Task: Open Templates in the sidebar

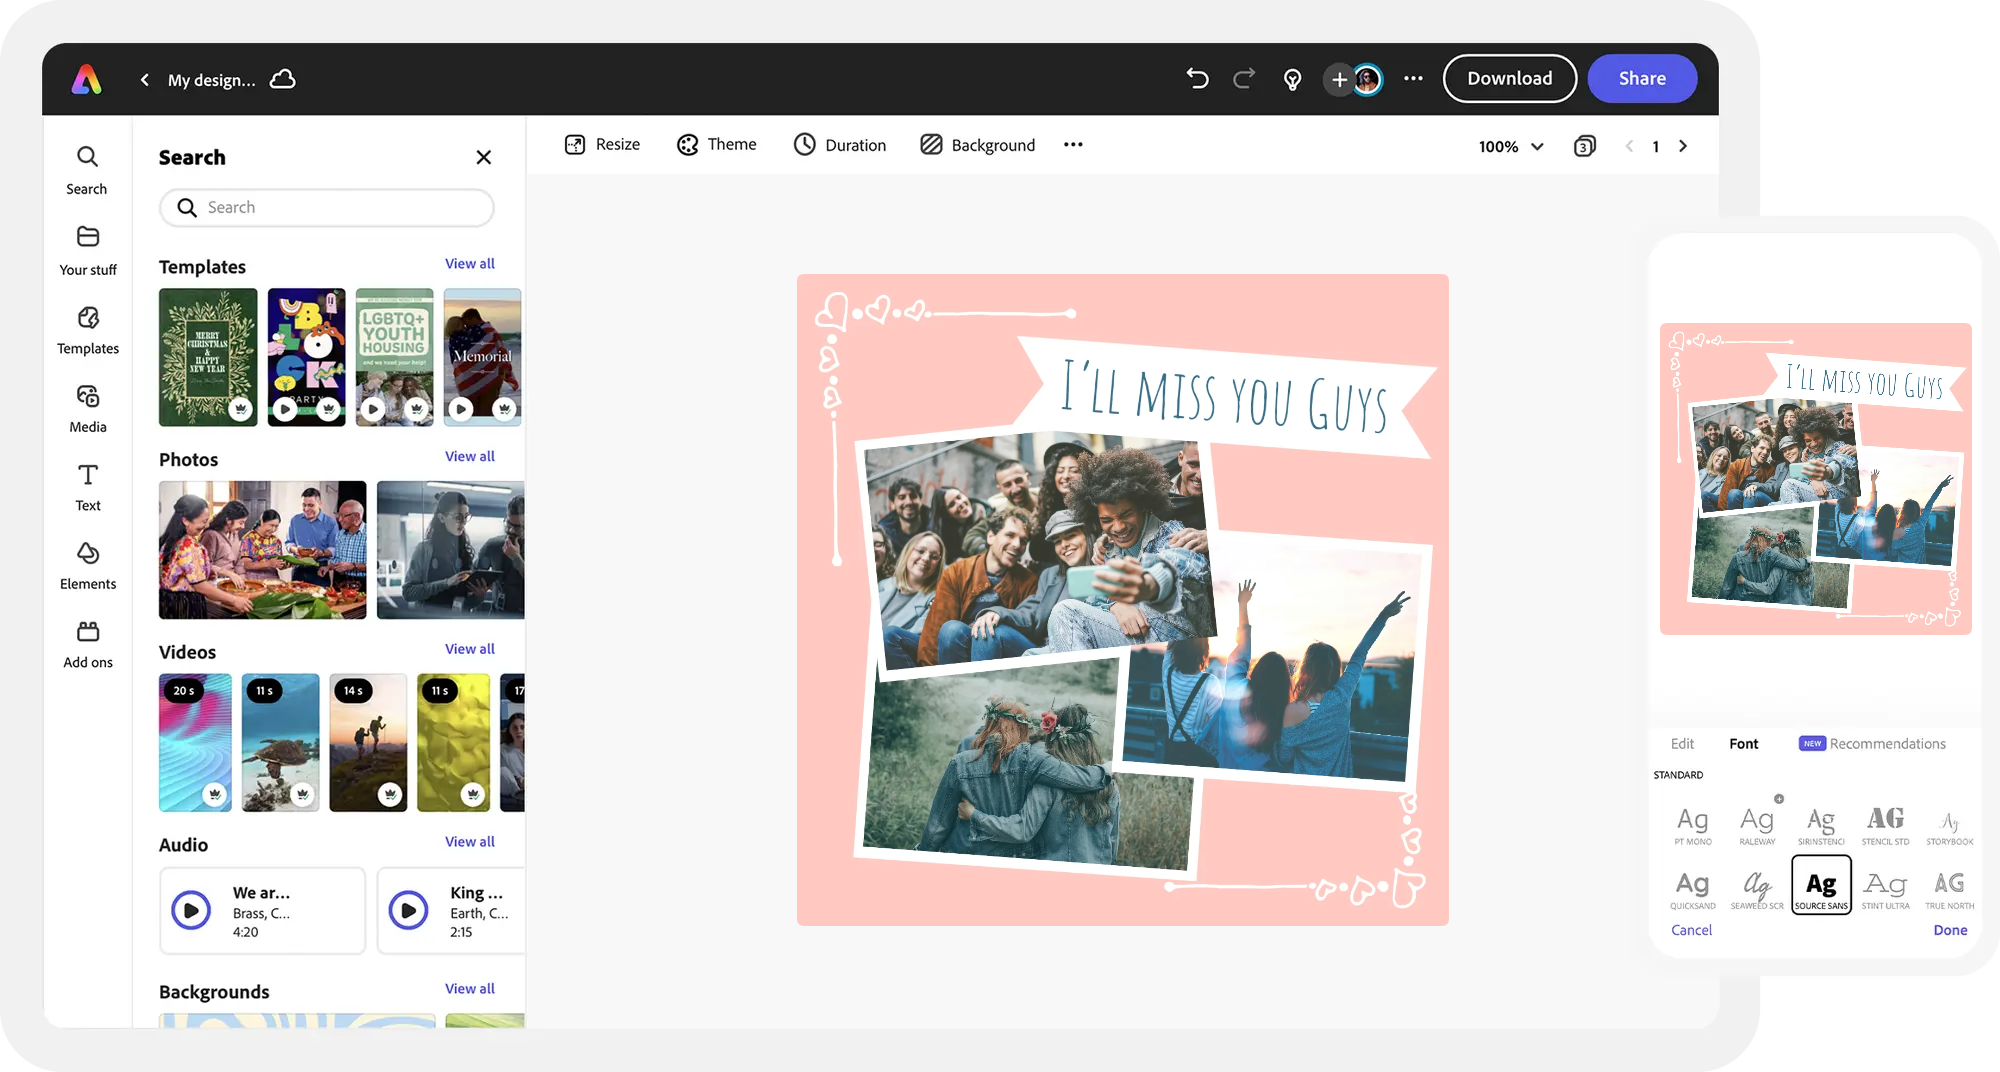Action: [87, 330]
